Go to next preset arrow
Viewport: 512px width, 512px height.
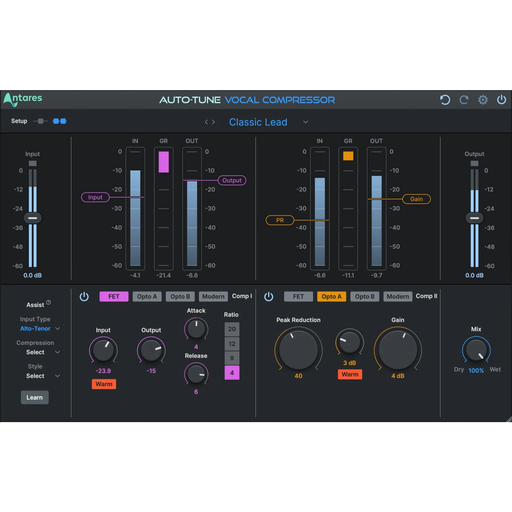click(213, 122)
